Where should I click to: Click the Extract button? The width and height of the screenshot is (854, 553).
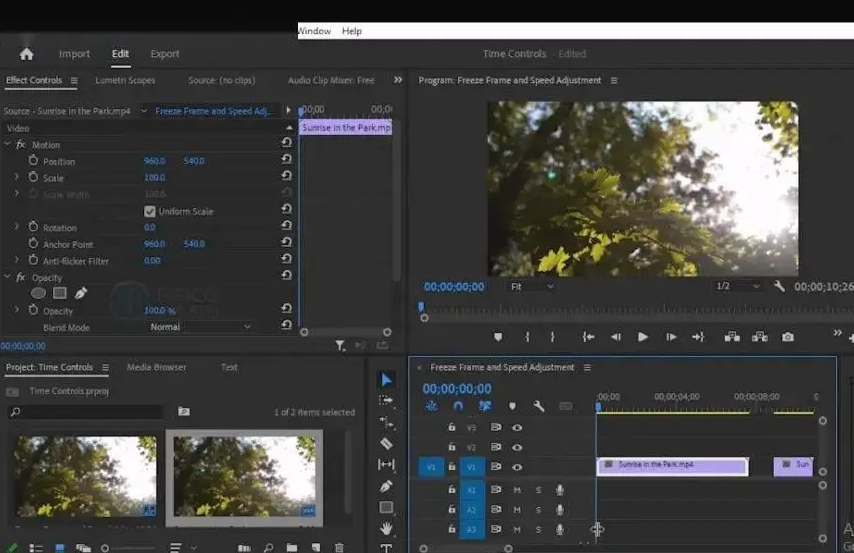pos(760,337)
